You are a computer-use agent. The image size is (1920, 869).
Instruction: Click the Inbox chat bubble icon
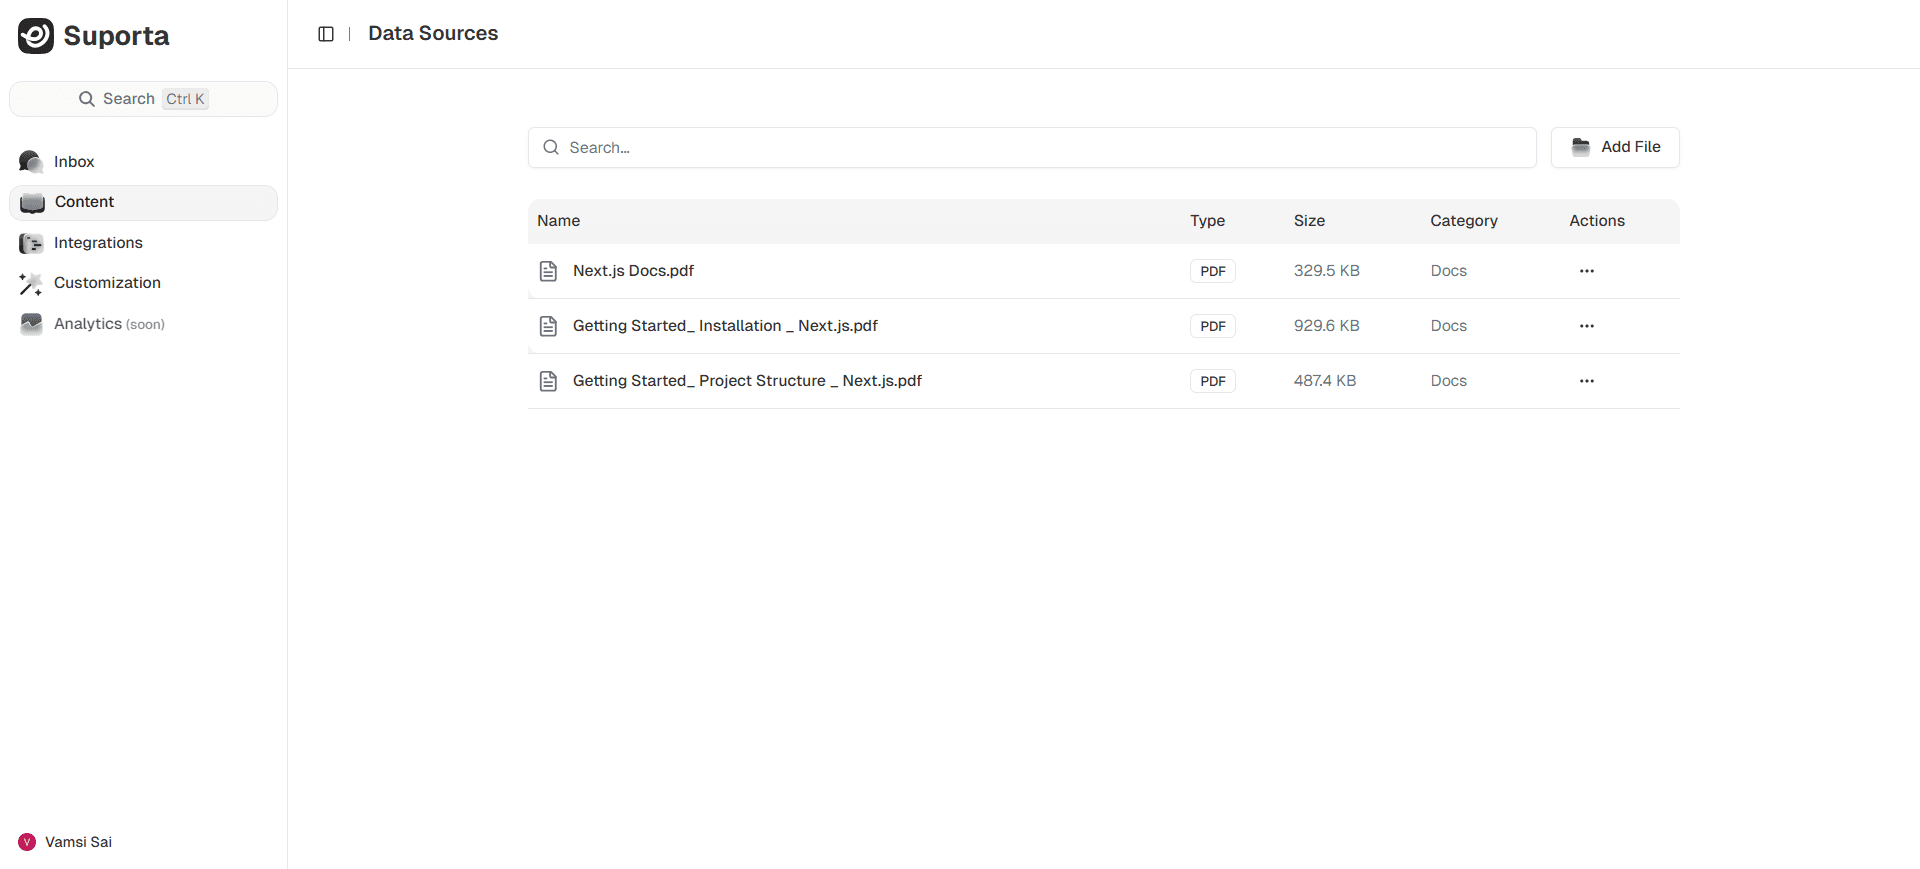31,162
